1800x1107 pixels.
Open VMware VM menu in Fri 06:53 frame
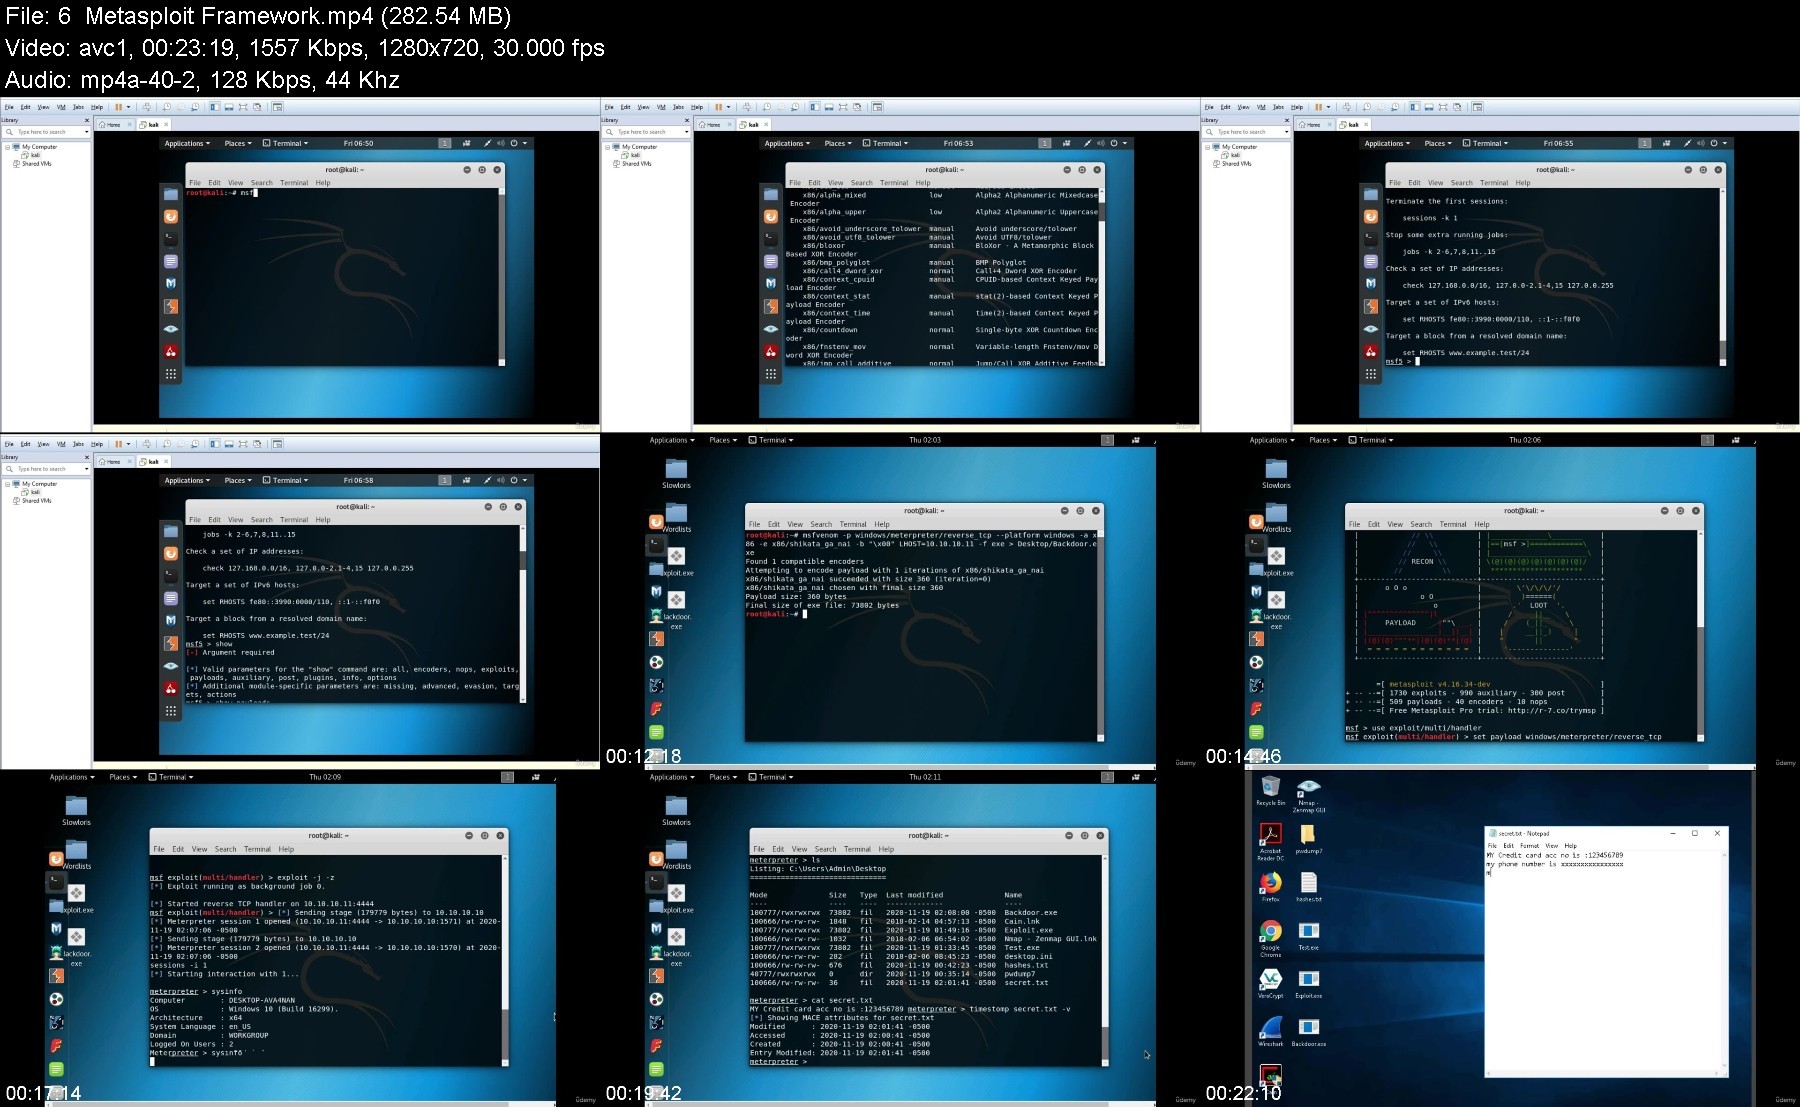[x=661, y=107]
